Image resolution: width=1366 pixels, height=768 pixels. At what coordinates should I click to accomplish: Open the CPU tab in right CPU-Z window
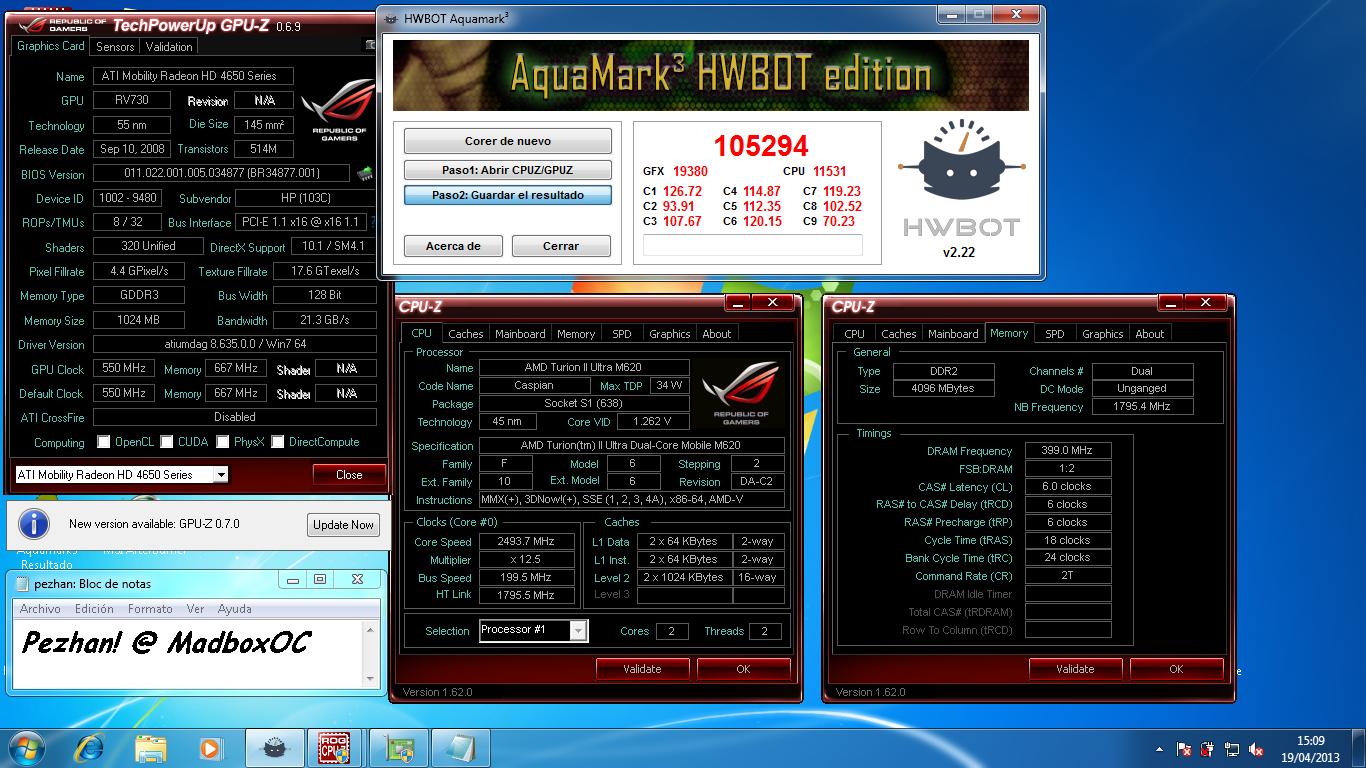click(x=855, y=334)
